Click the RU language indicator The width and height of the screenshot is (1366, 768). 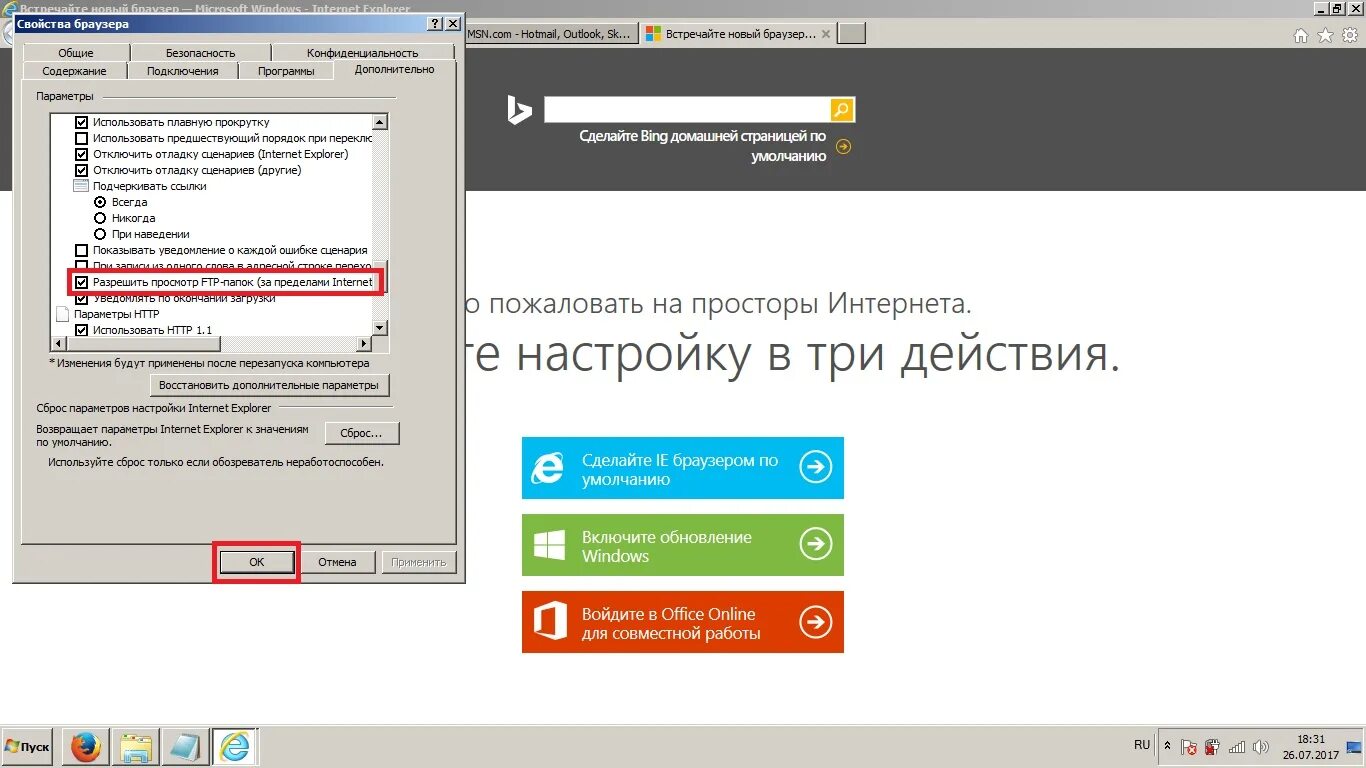[x=1142, y=745]
